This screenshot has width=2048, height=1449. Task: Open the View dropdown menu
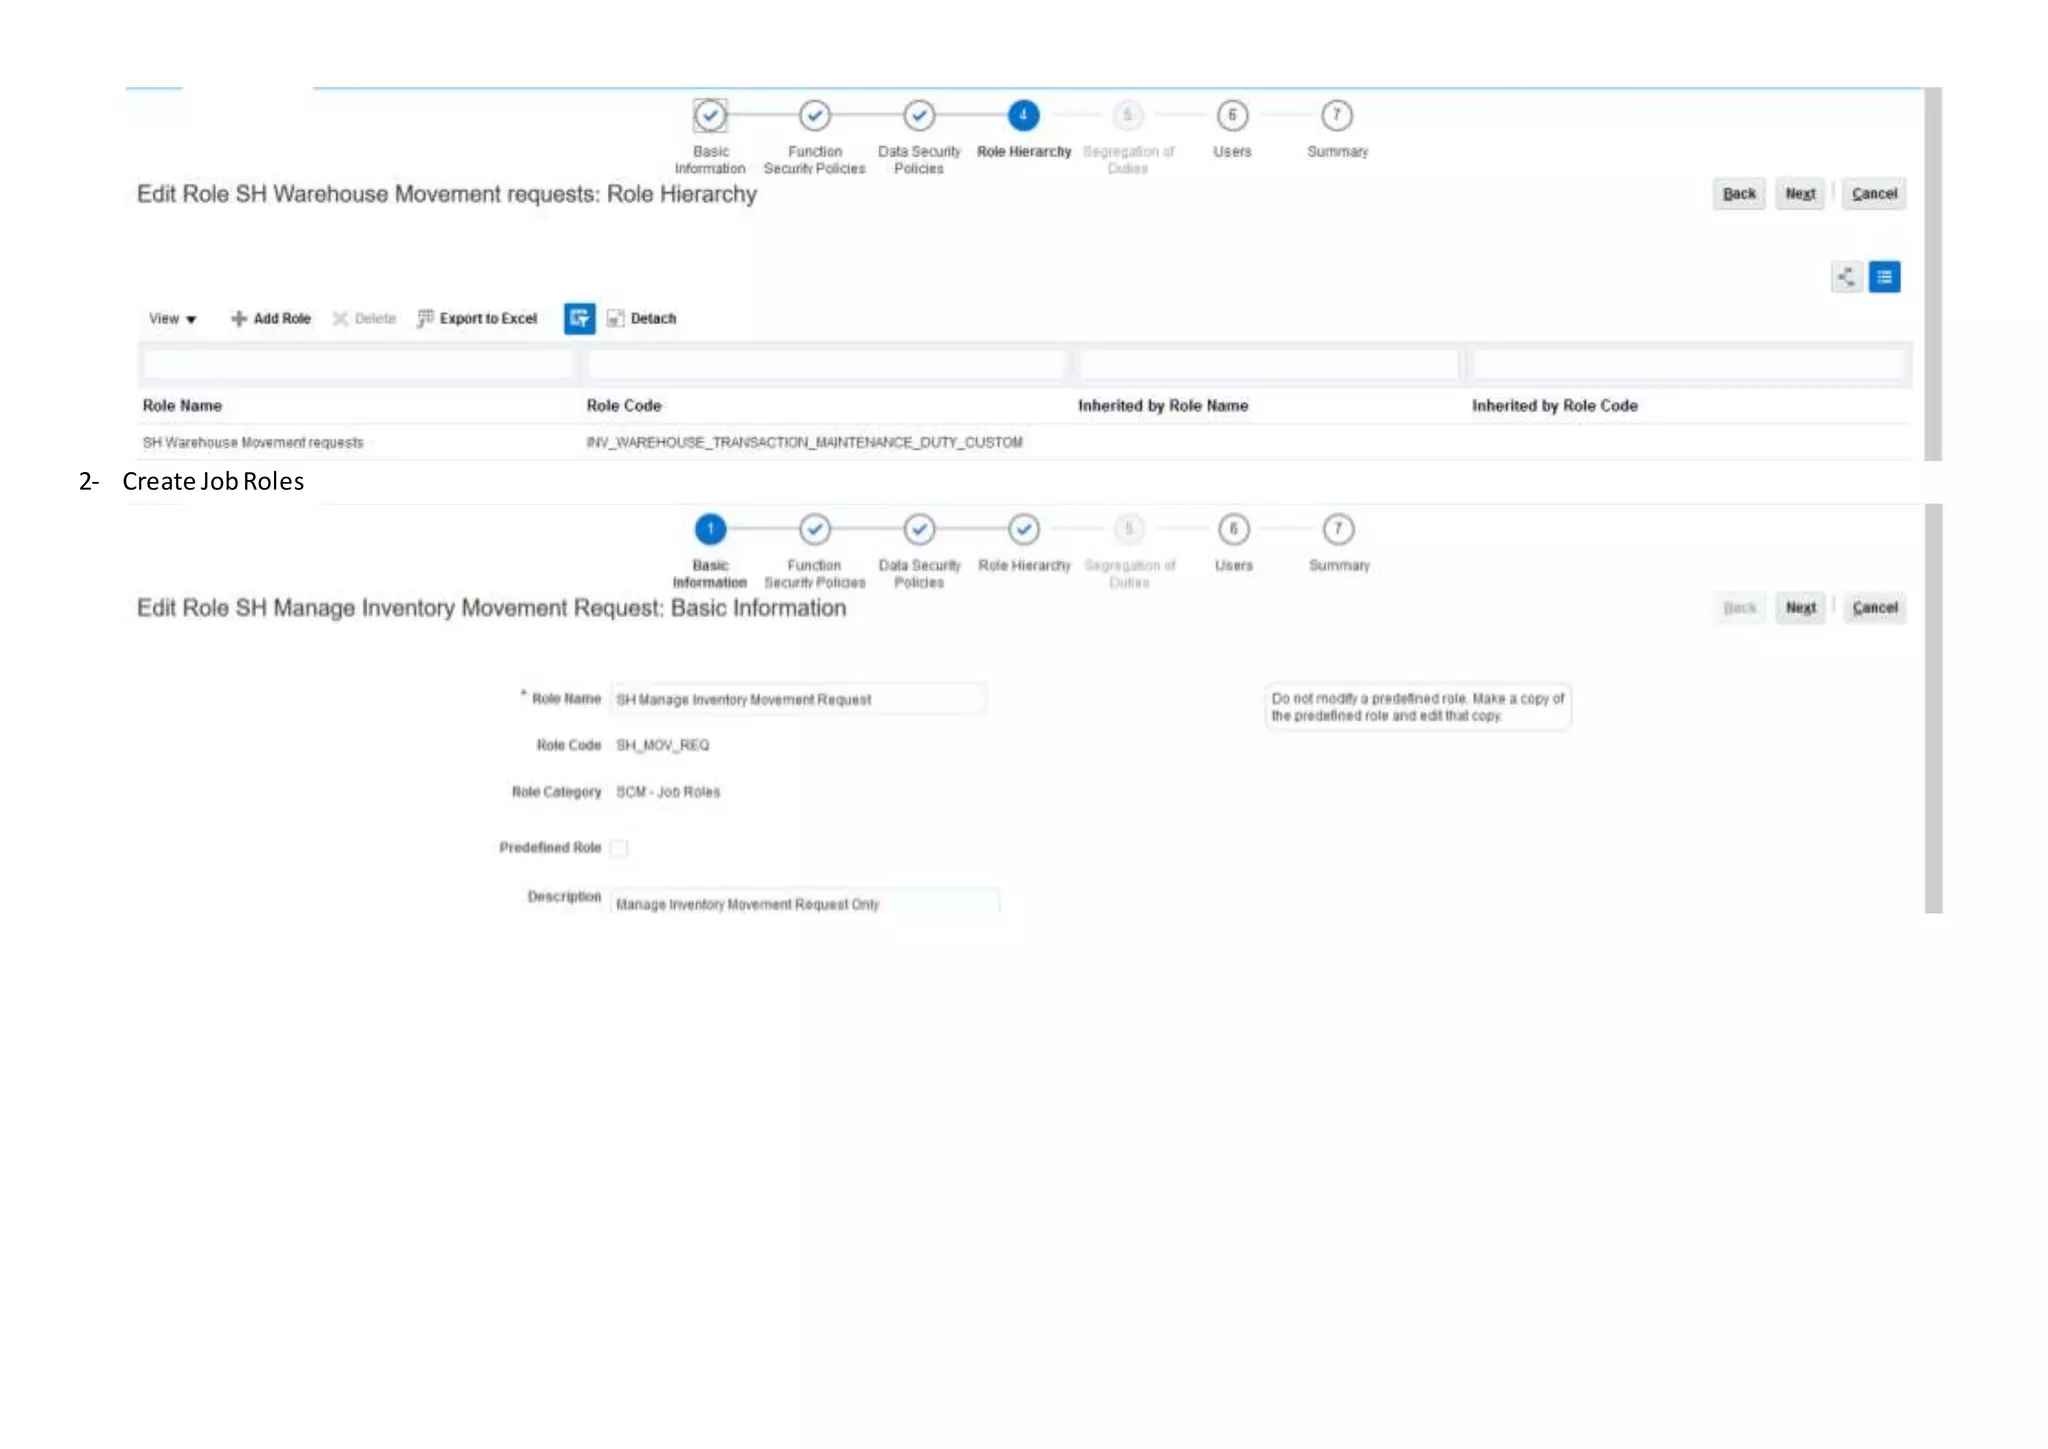pos(172,318)
